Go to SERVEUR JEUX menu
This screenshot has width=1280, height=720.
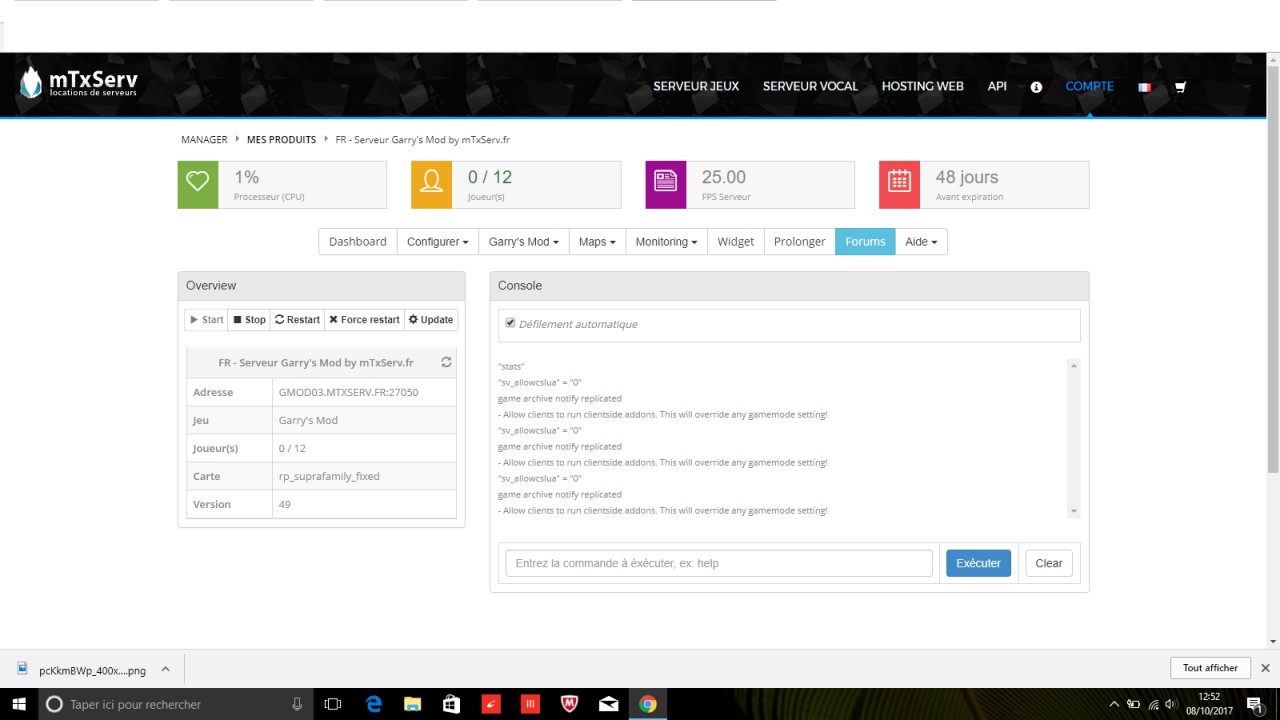pos(696,87)
